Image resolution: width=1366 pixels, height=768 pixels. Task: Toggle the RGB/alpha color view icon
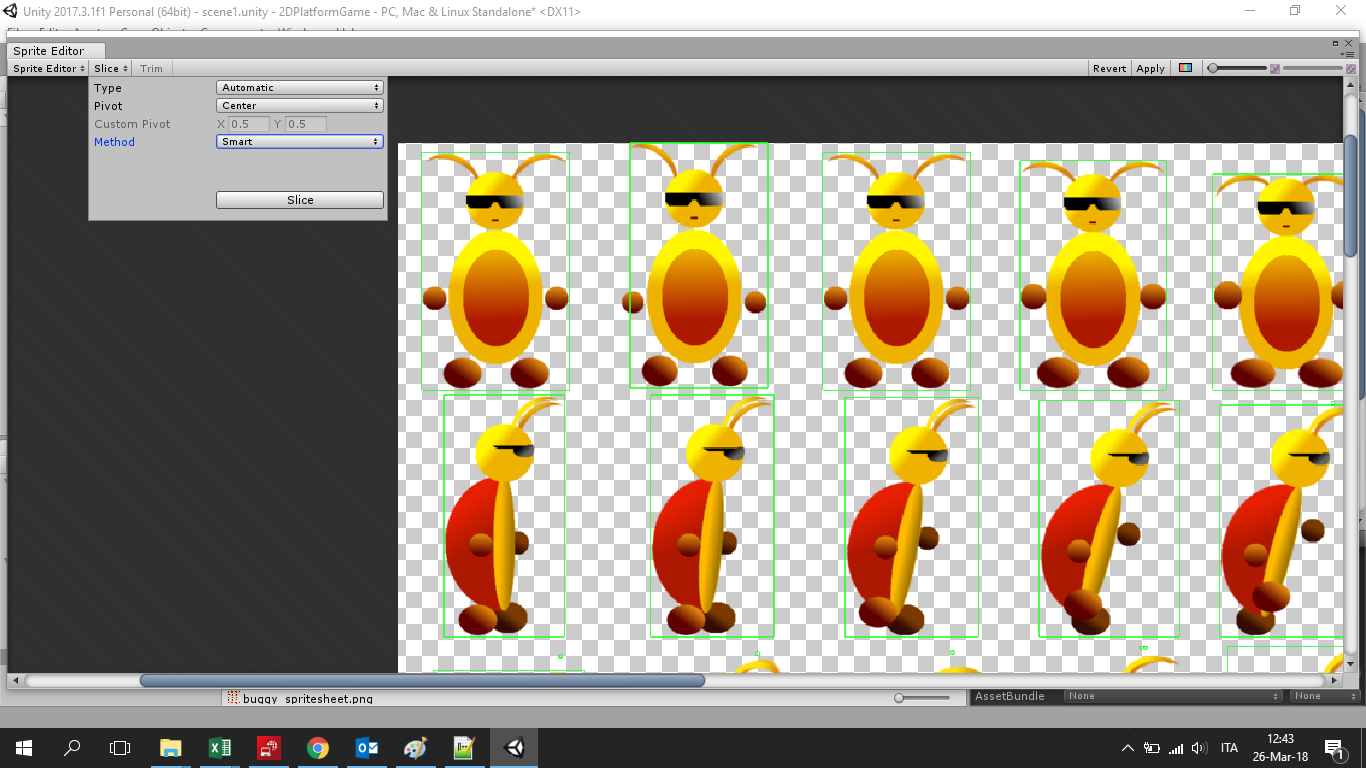[1185, 68]
